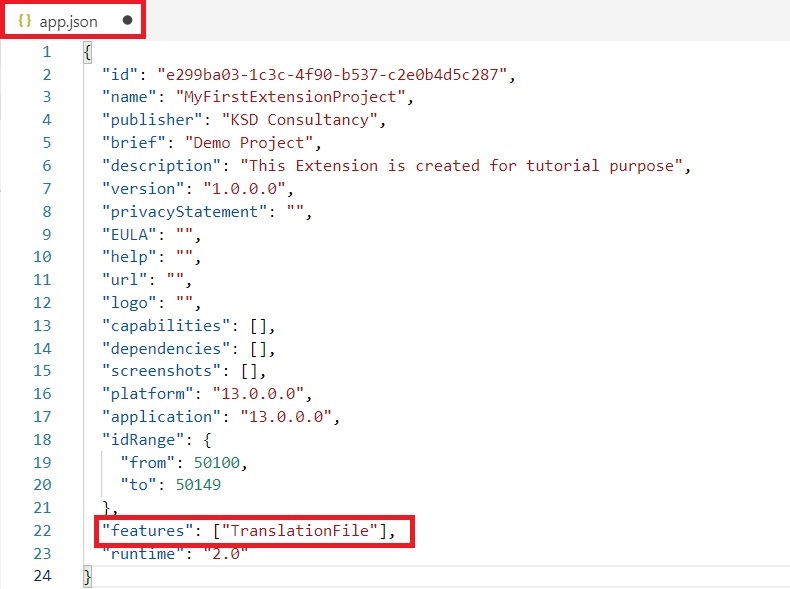Screen dimensions: 790x589
Task: Click the closing brace on line 24
Action: [88, 576]
